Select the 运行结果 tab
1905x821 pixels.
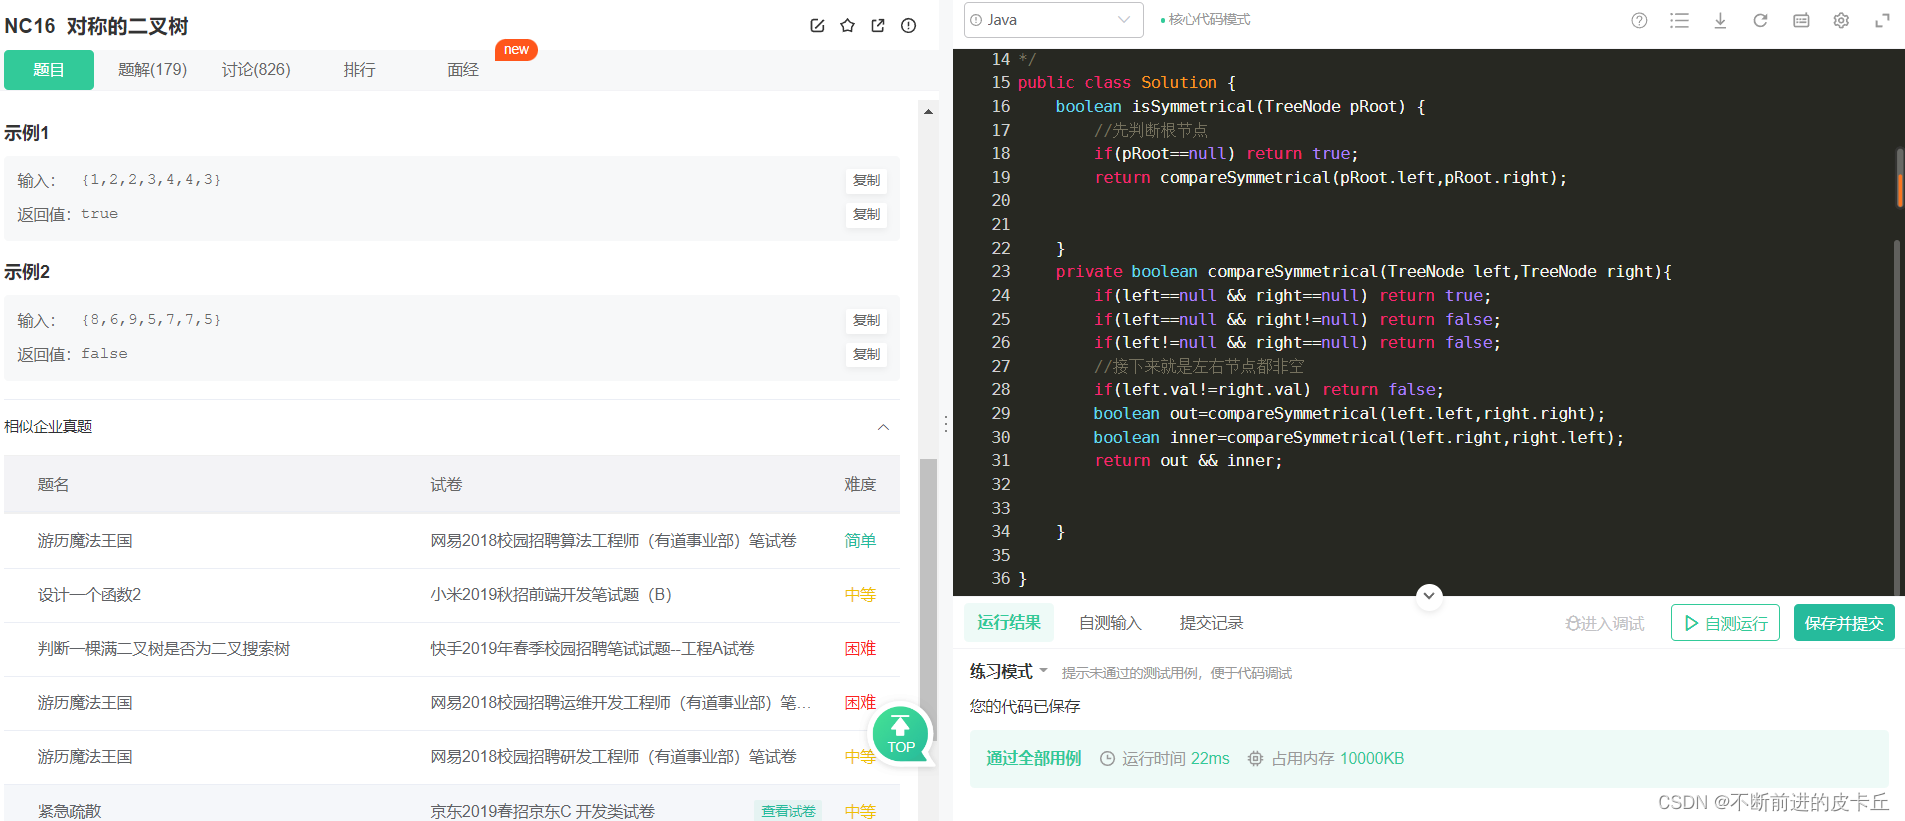1009,623
